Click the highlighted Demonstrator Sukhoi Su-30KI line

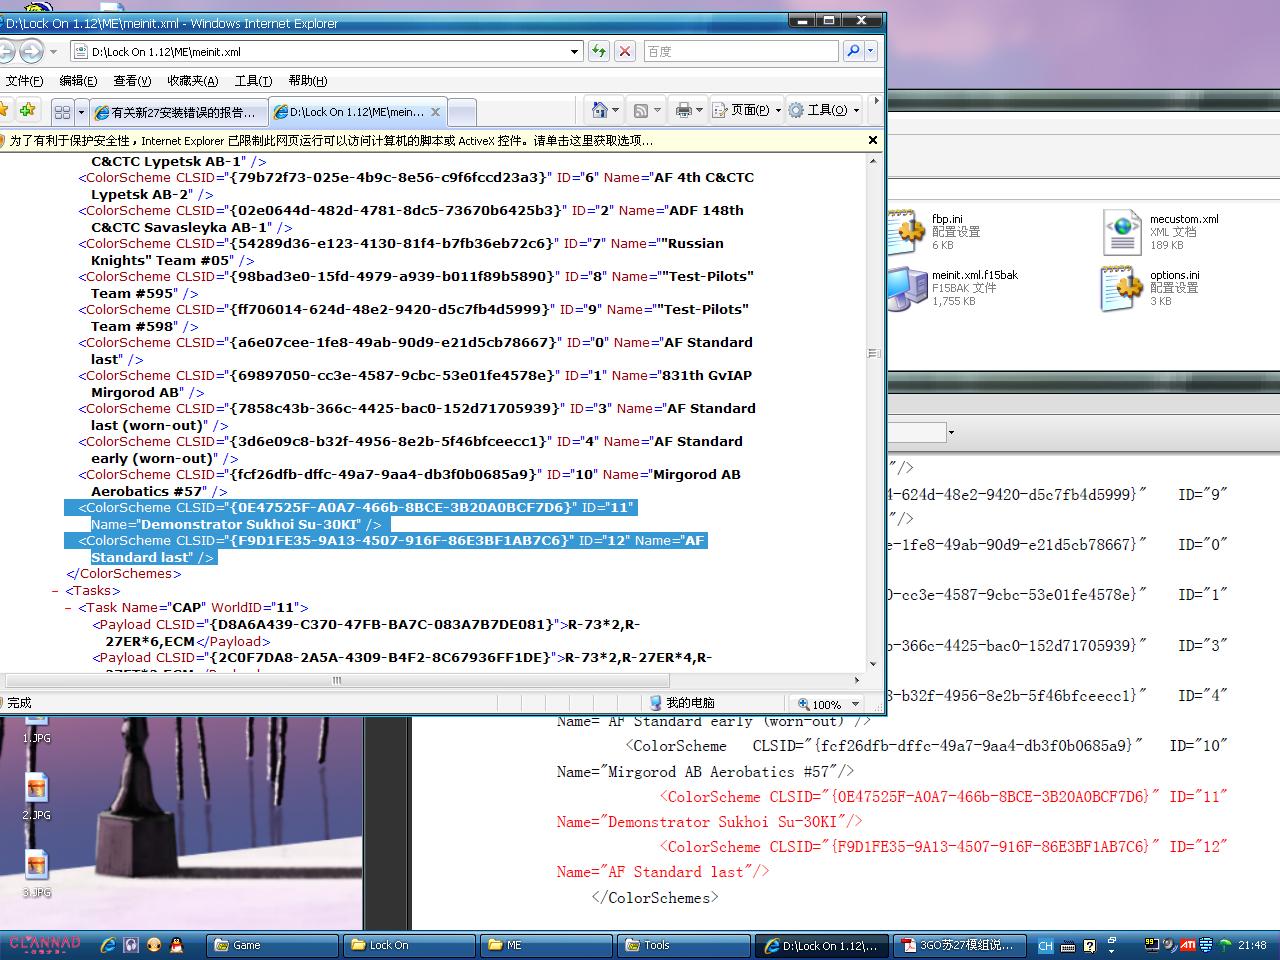click(x=350, y=516)
